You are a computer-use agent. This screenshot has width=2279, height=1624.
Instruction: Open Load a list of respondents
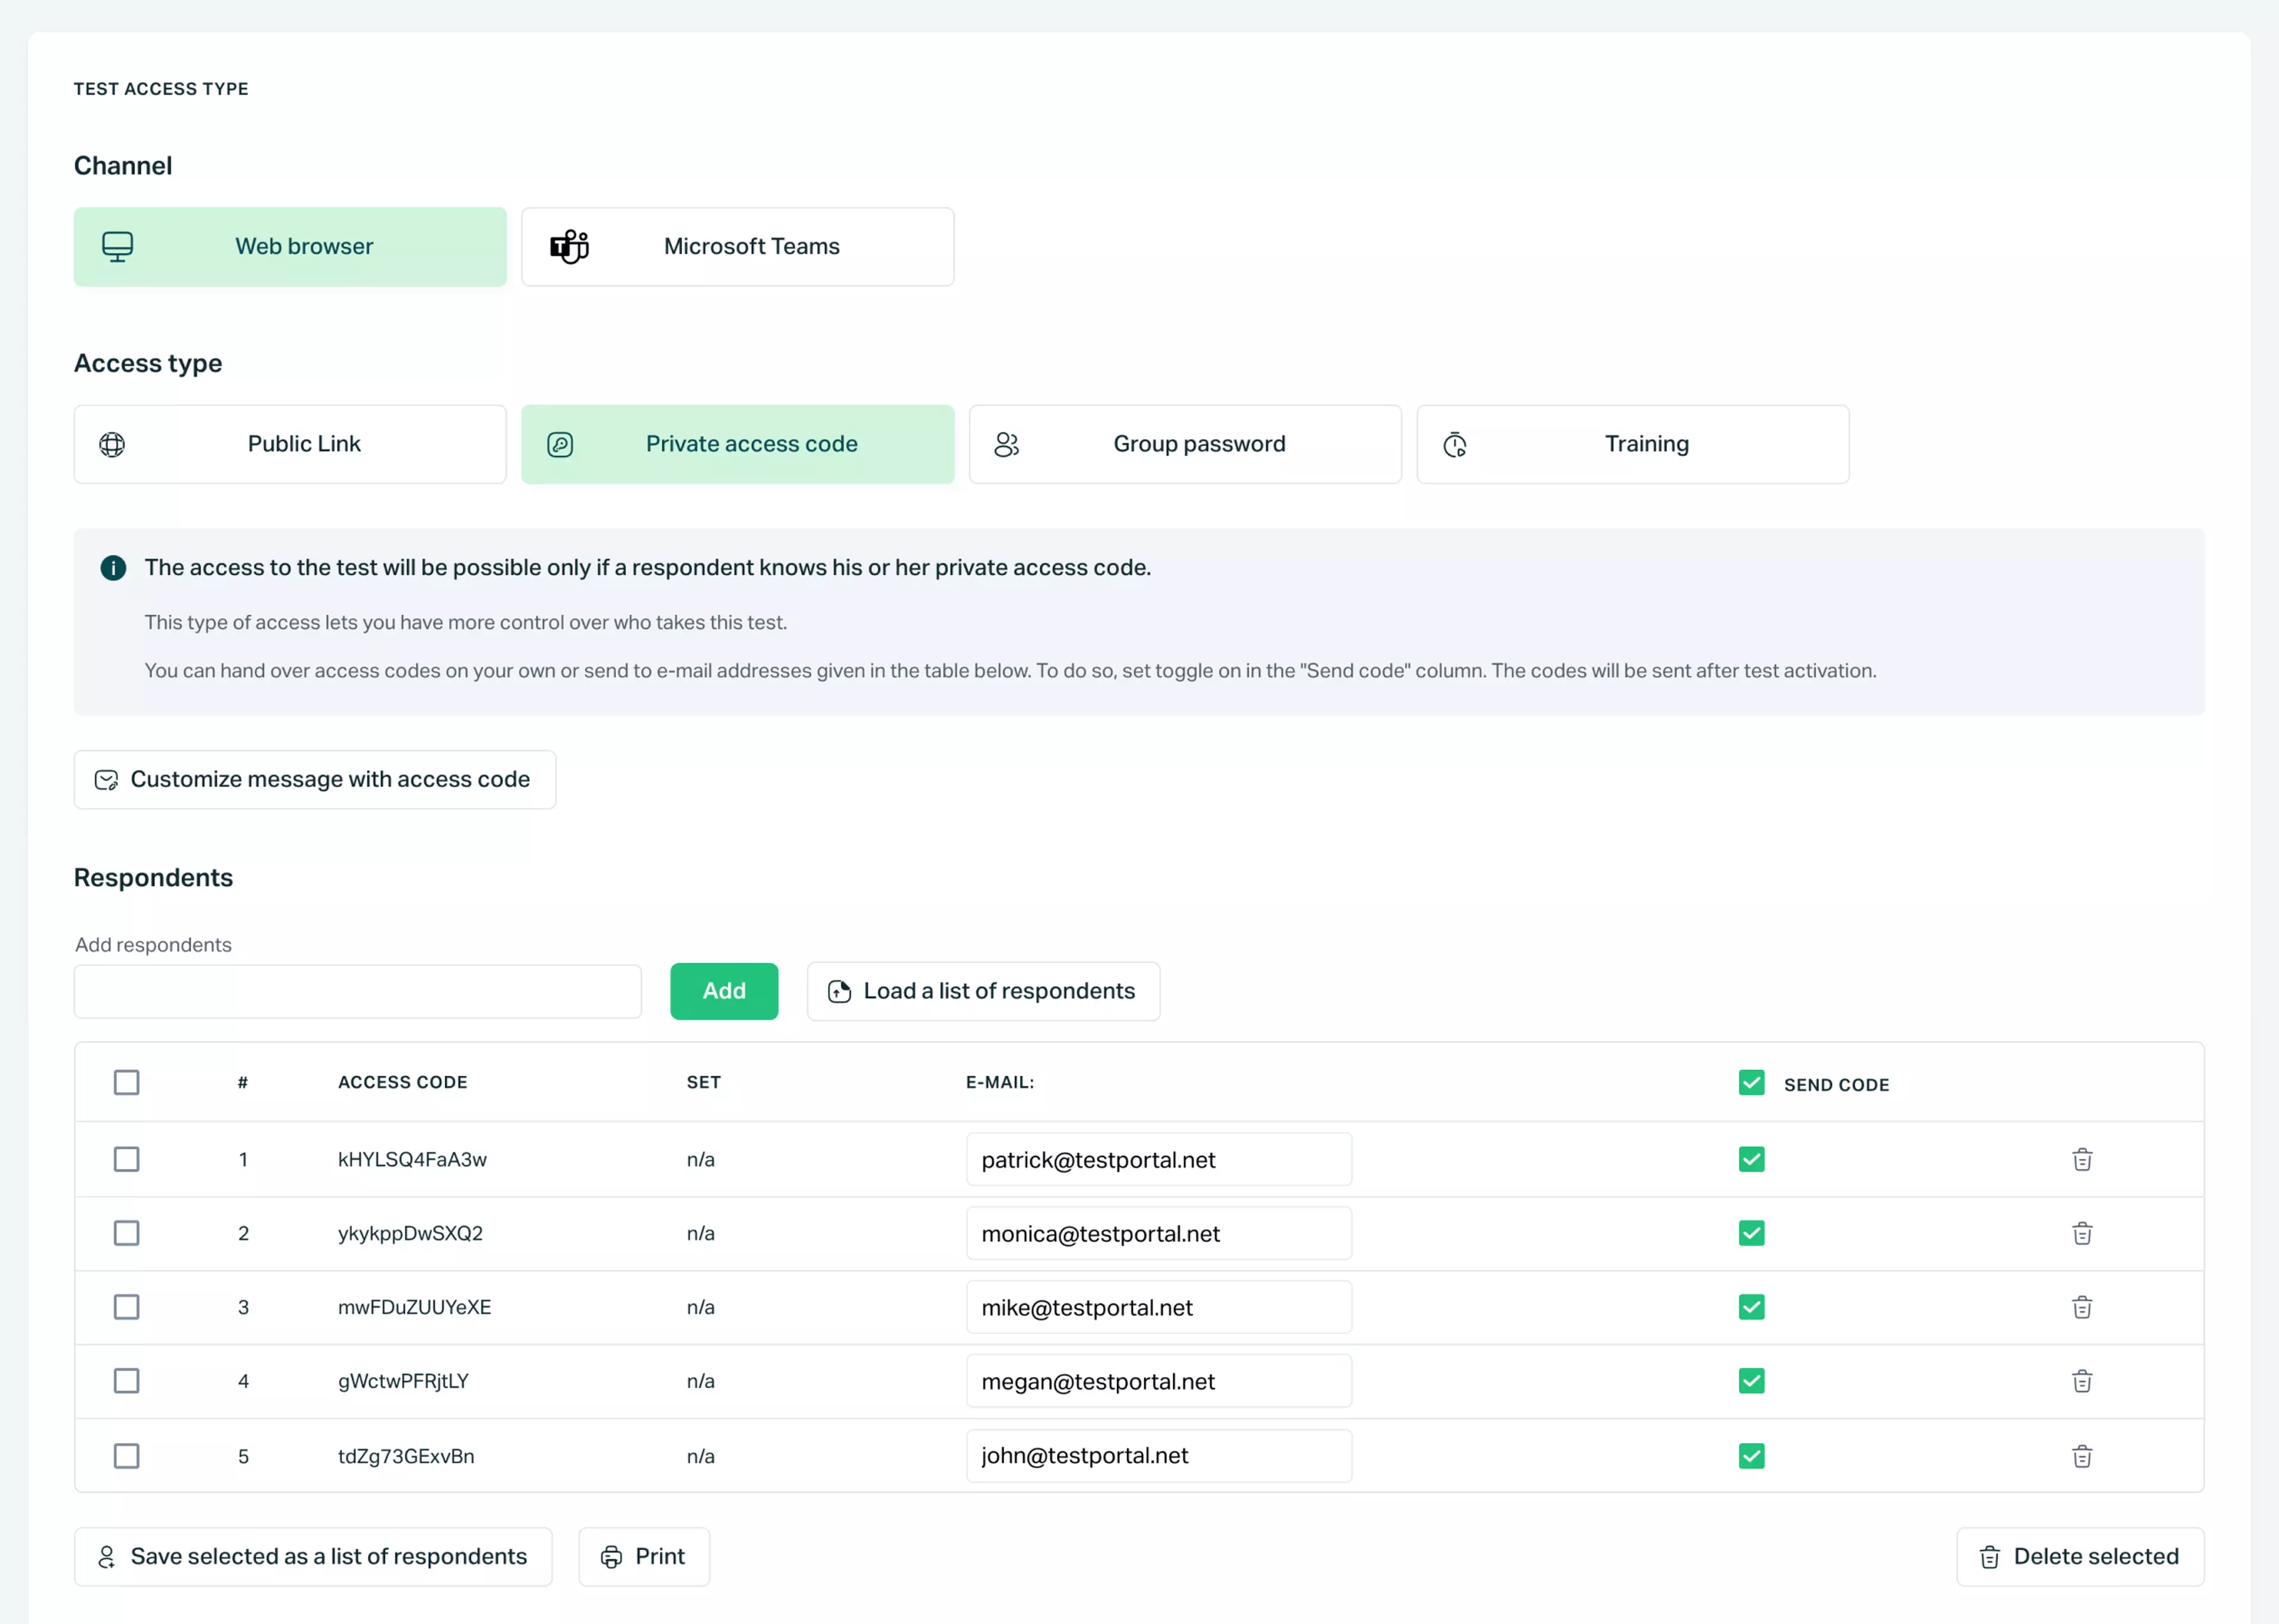click(x=982, y=991)
